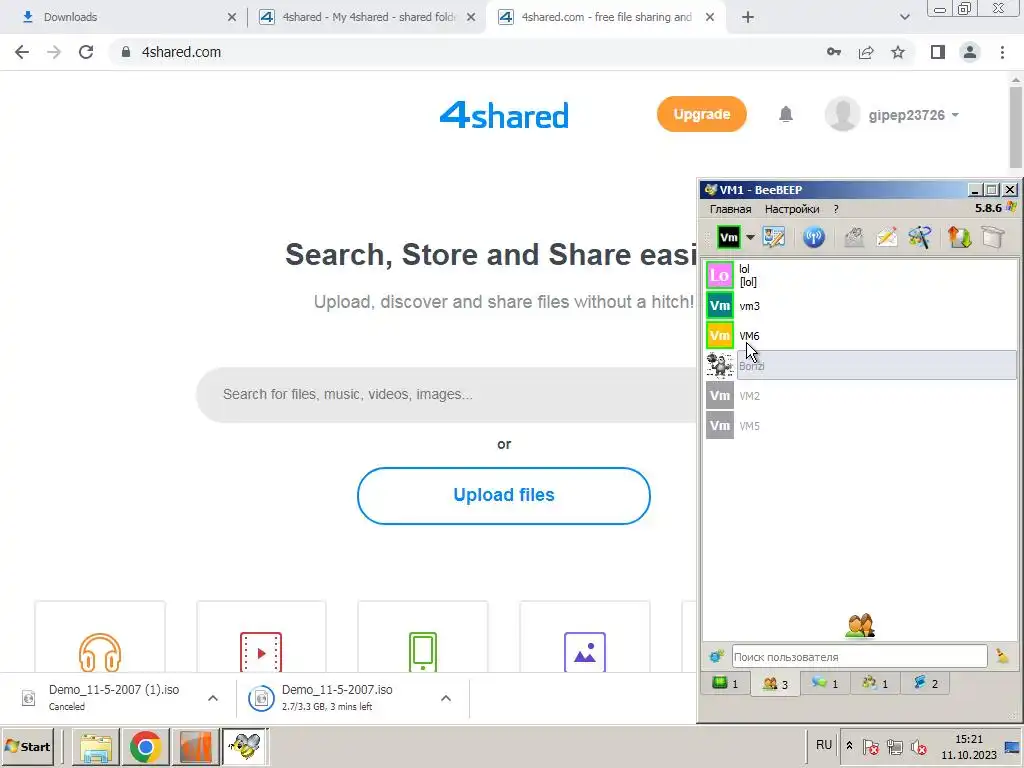Viewport: 1024px width, 768px height.
Task: Click the RU language indicator in the tray
Action: click(x=824, y=745)
